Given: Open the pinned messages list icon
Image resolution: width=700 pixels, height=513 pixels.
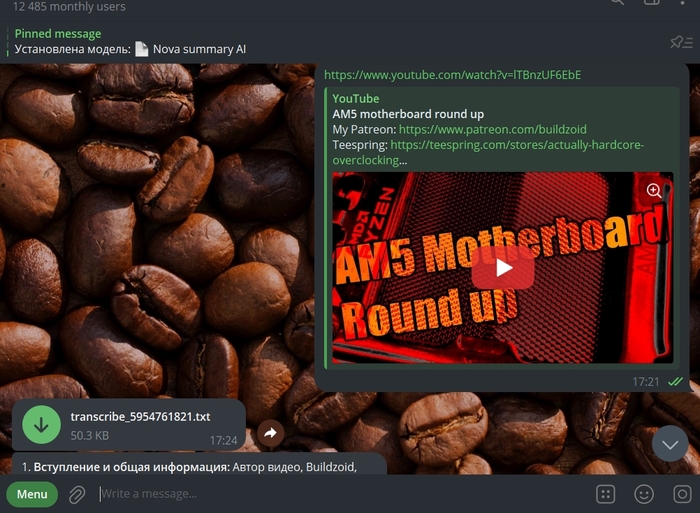Looking at the screenshot, I should 681,42.
